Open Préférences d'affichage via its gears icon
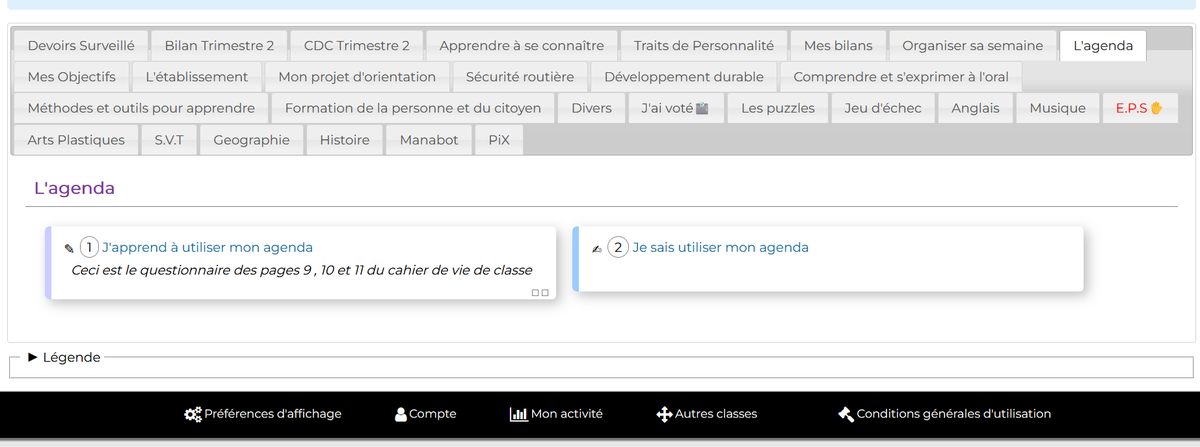This screenshot has height=447, width=1200. [193, 414]
